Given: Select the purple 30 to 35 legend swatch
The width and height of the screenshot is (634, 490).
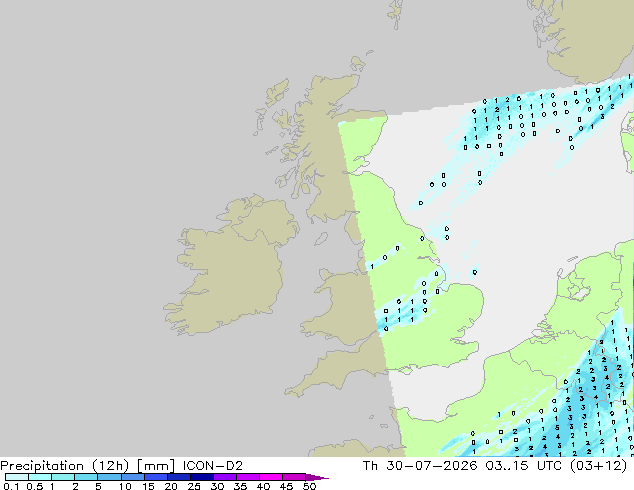Looking at the screenshot, I should pyautogui.click(x=225, y=477).
